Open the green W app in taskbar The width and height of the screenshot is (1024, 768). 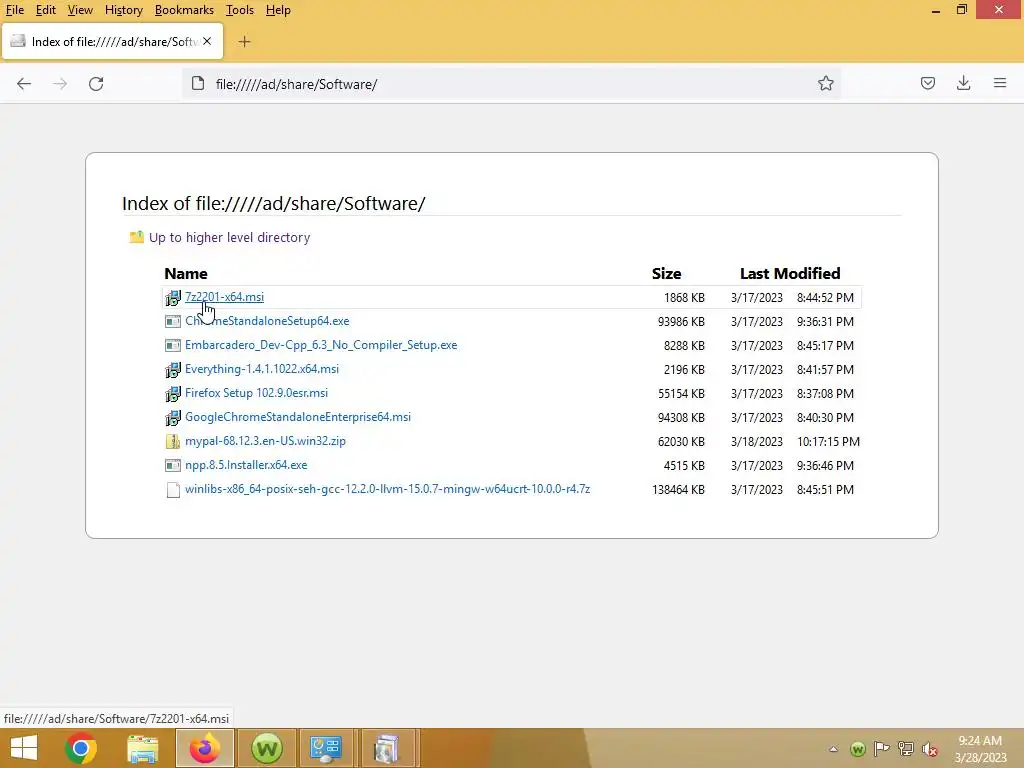pos(266,748)
